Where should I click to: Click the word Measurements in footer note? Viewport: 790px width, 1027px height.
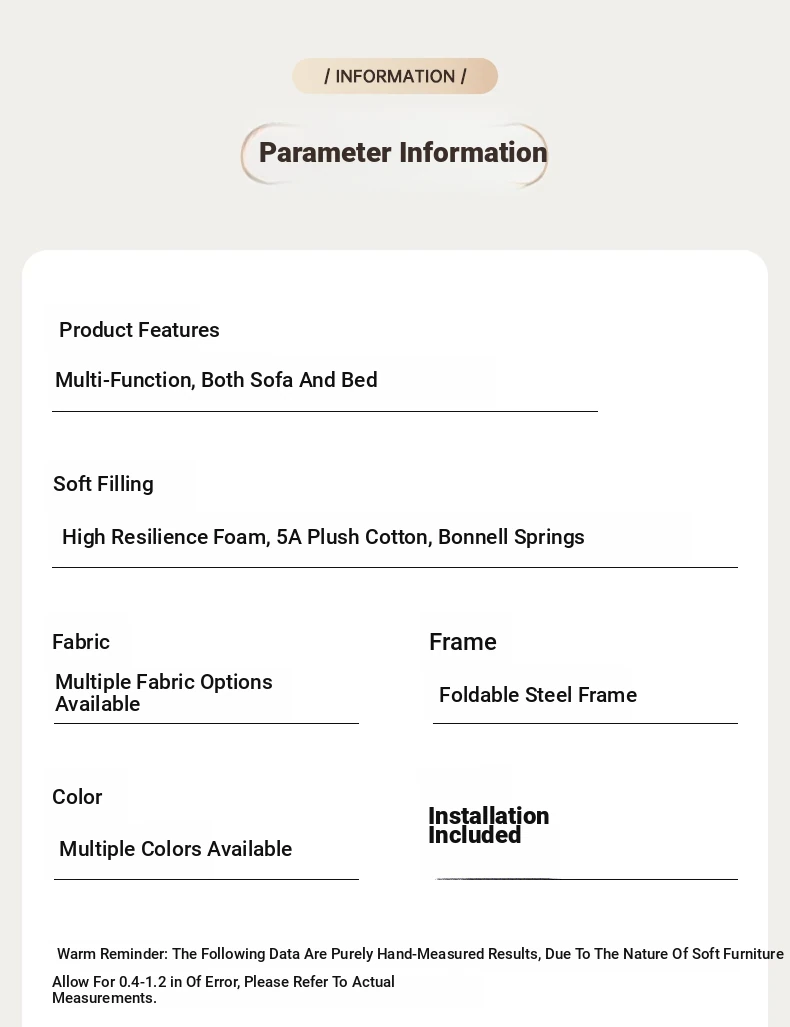(x=104, y=998)
